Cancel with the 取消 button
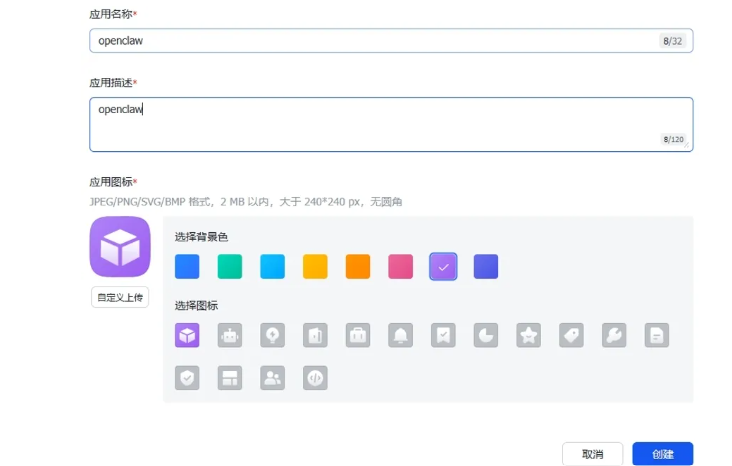Screen dimensions: 732x466 [x=592, y=454]
